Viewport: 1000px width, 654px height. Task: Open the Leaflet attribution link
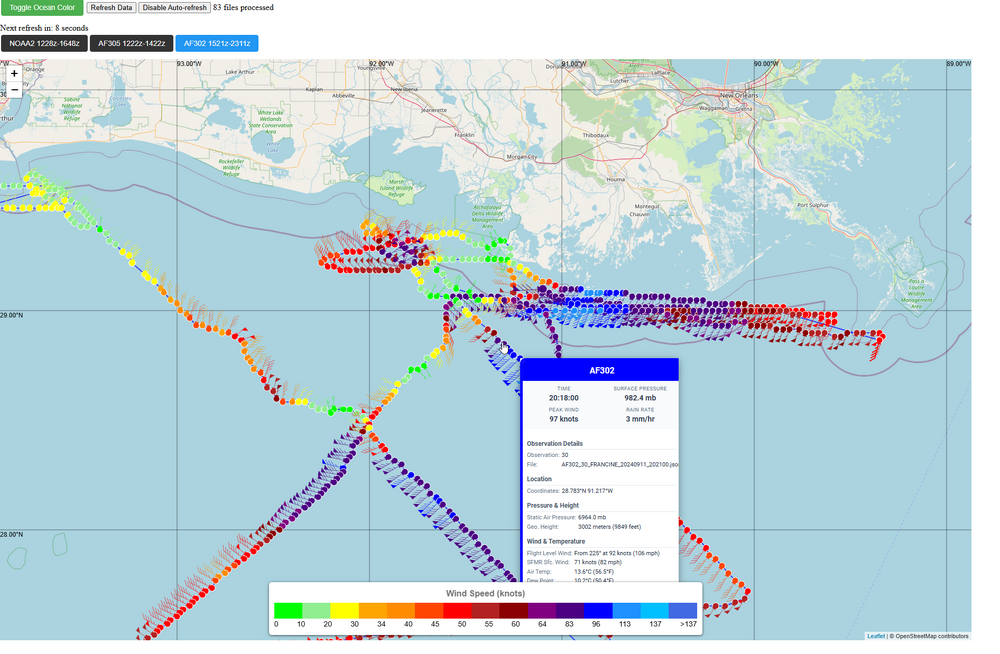click(875, 635)
